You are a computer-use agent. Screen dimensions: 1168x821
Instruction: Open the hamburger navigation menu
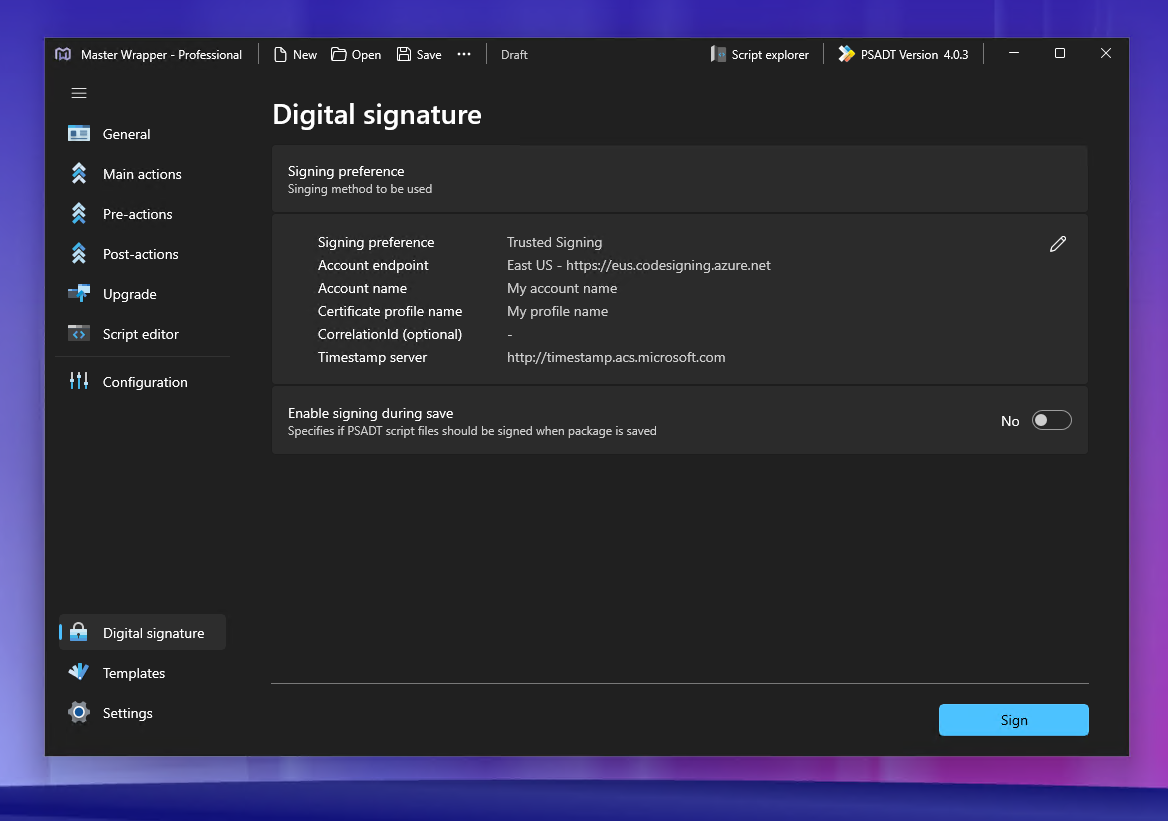pyautogui.click(x=79, y=93)
